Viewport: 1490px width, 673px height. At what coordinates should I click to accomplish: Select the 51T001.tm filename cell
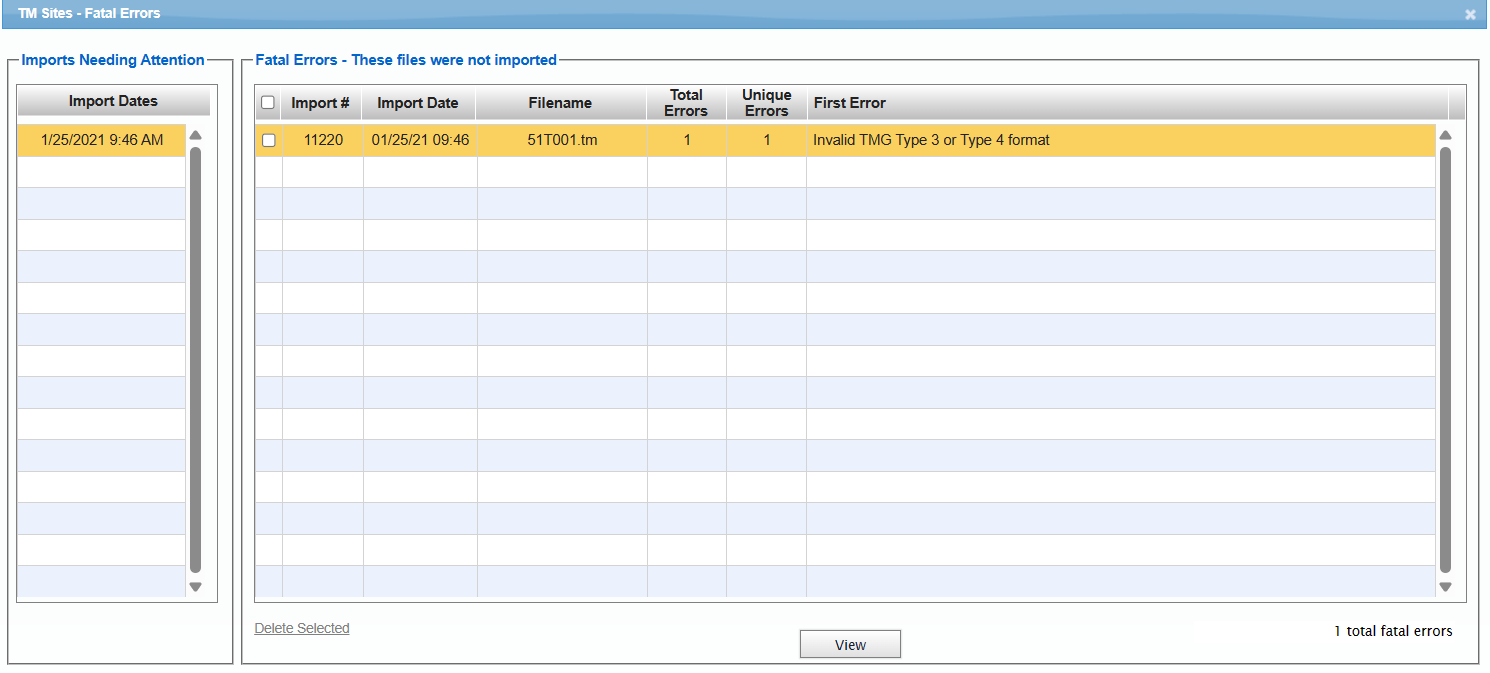pos(560,140)
